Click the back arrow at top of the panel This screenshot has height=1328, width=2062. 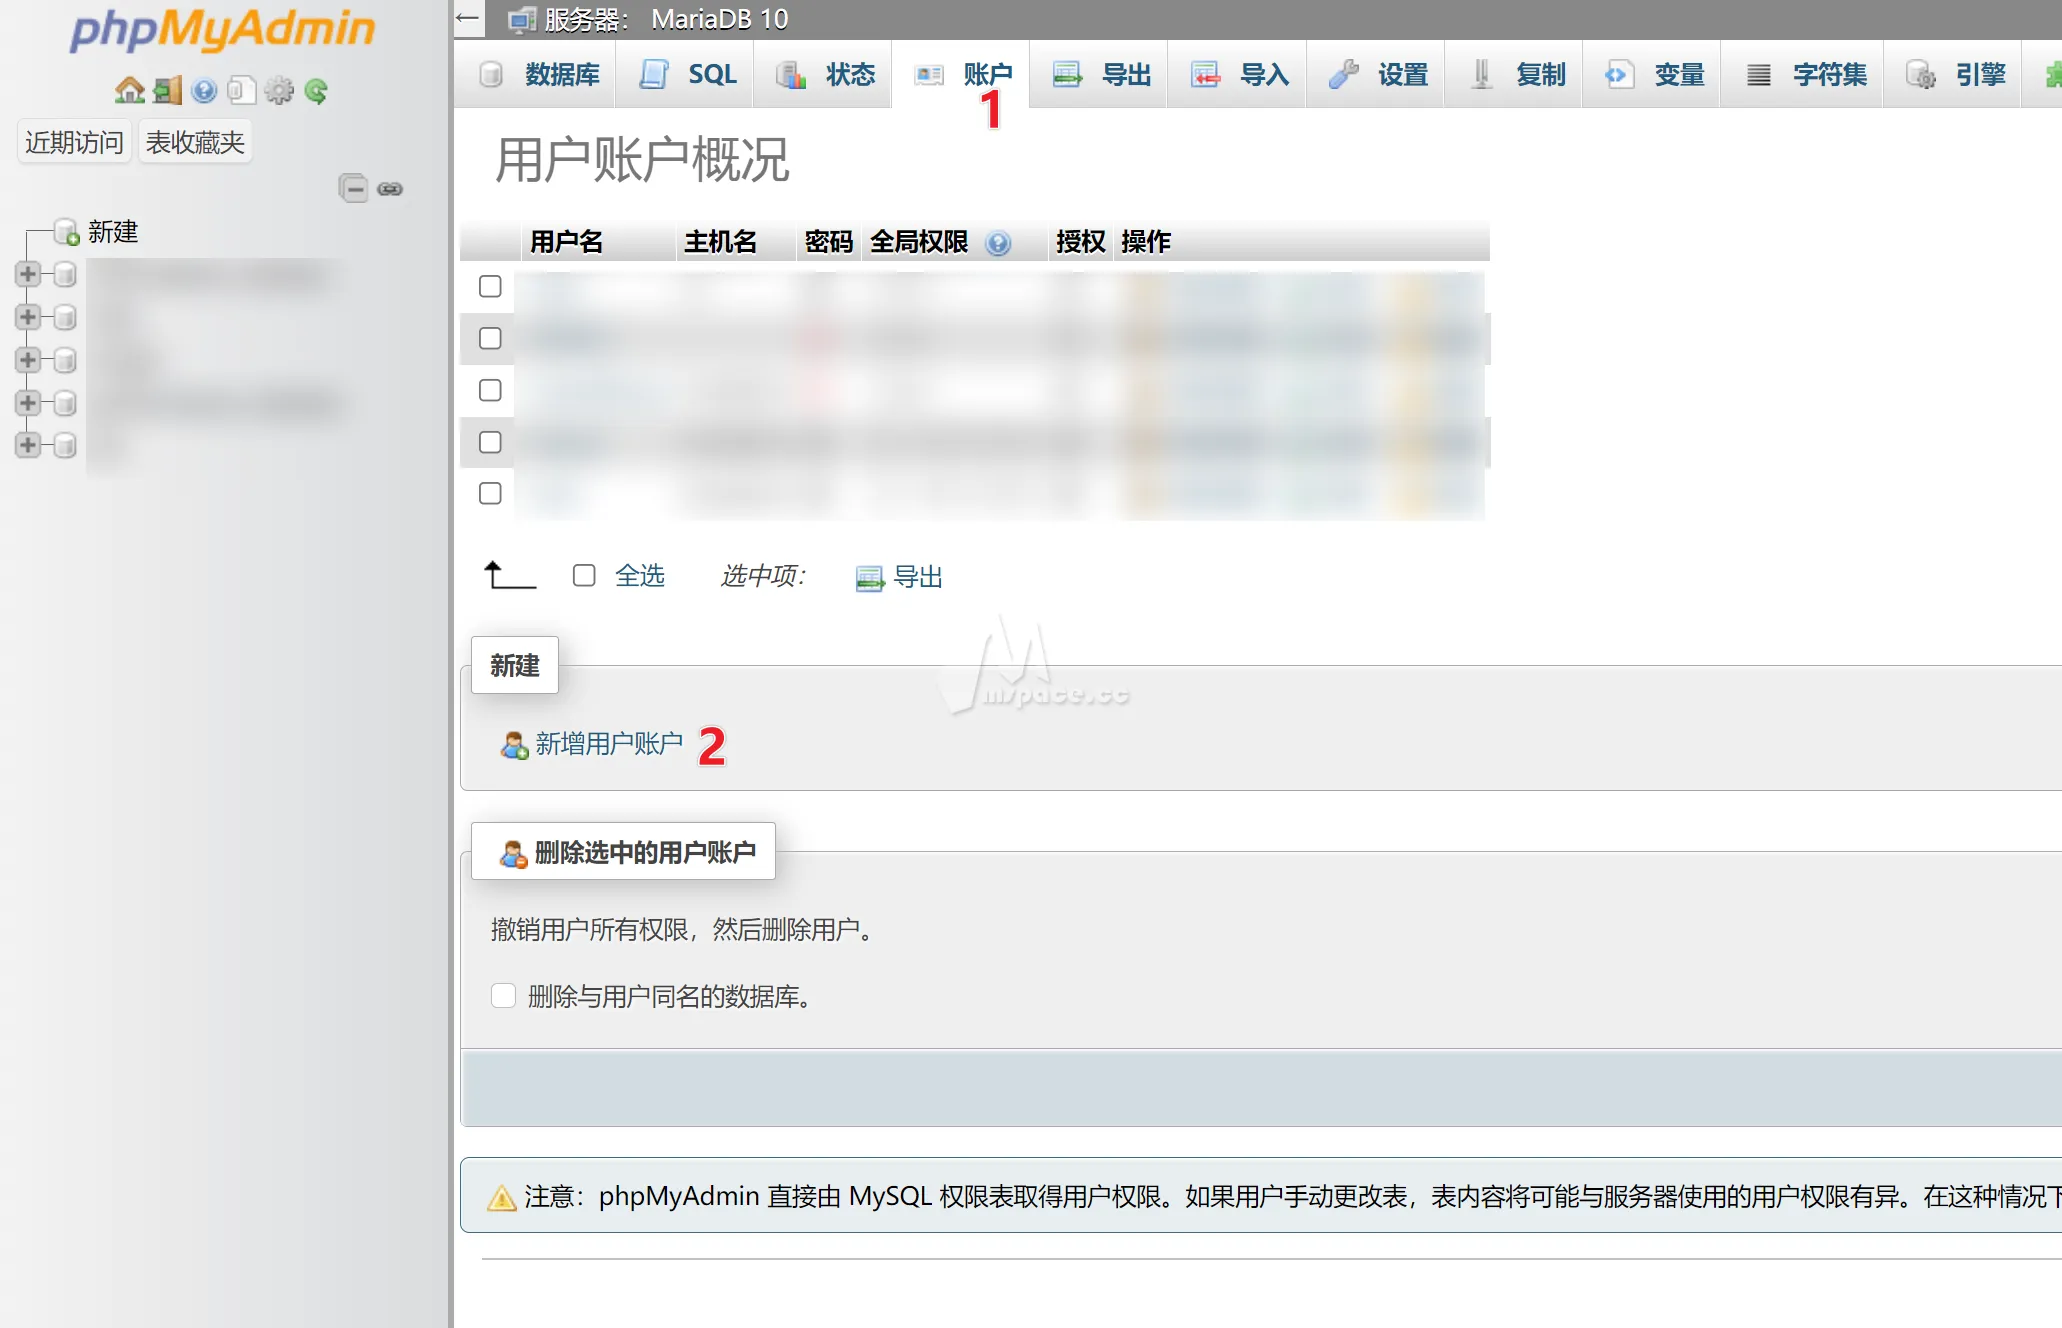pyautogui.click(x=467, y=18)
